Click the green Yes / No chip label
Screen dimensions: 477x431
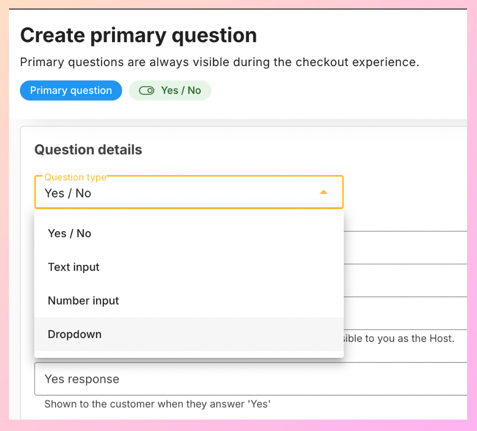tap(181, 90)
